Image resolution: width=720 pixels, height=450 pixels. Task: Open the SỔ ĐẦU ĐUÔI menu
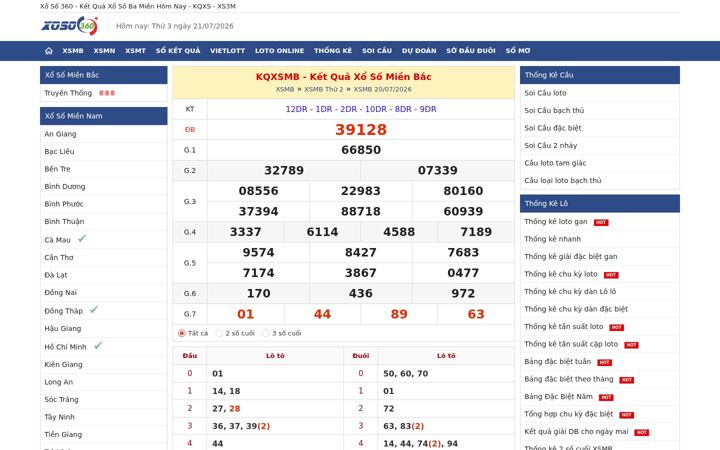point(471,51)
